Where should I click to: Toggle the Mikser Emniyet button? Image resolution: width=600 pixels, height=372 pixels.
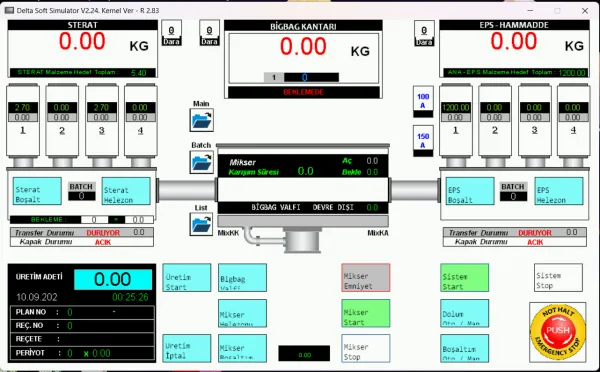point(366,277)
